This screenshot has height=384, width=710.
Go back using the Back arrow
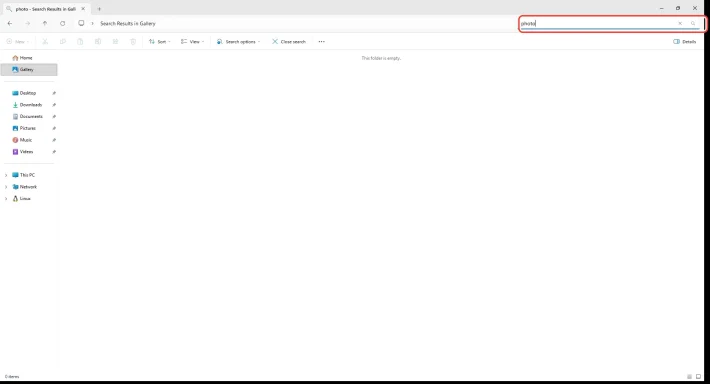(x=10, y=24)
